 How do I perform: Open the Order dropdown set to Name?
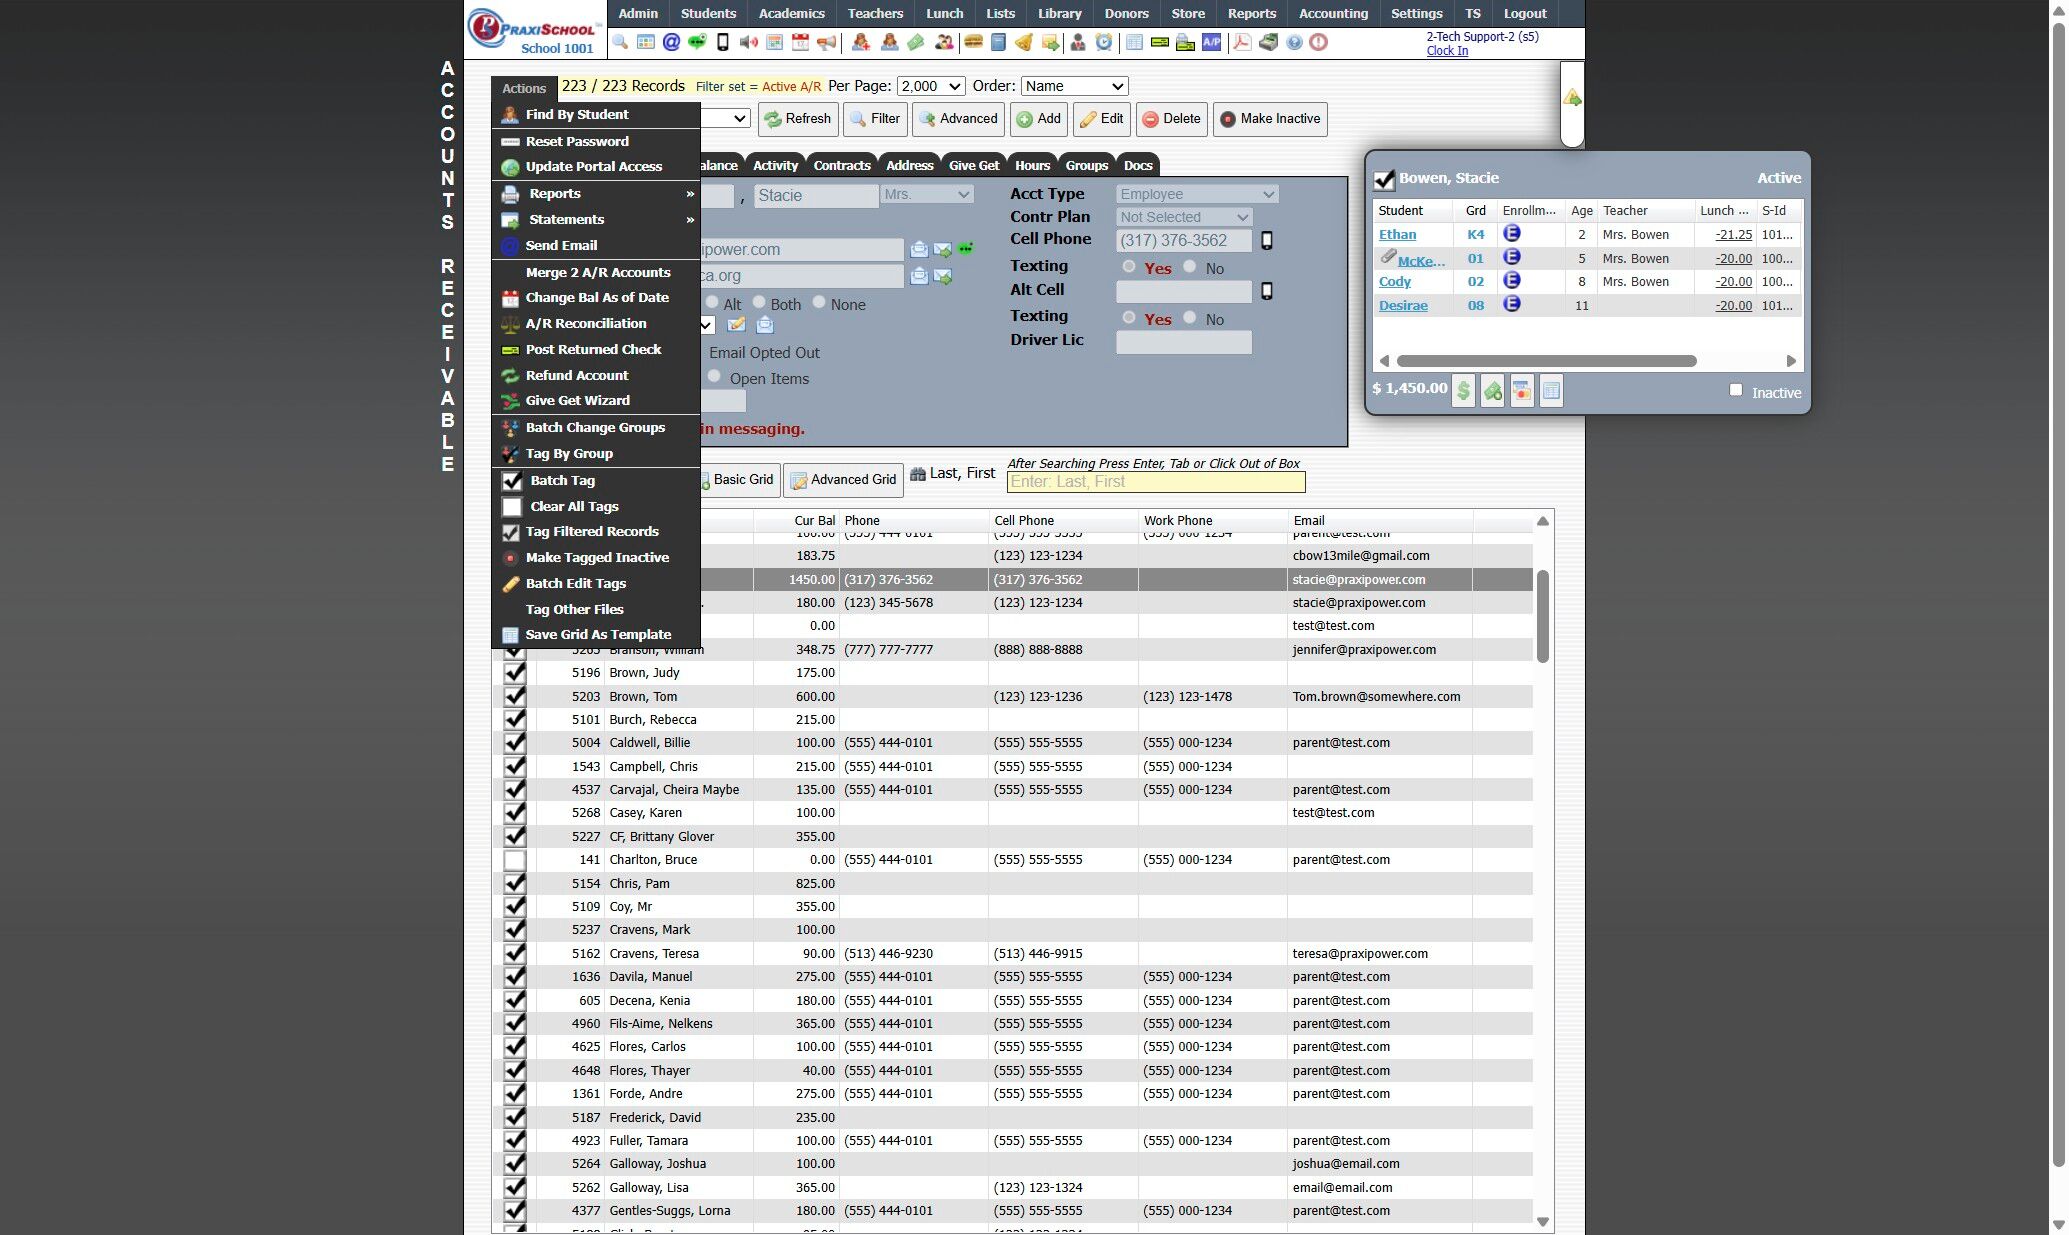click(1074, 87)
